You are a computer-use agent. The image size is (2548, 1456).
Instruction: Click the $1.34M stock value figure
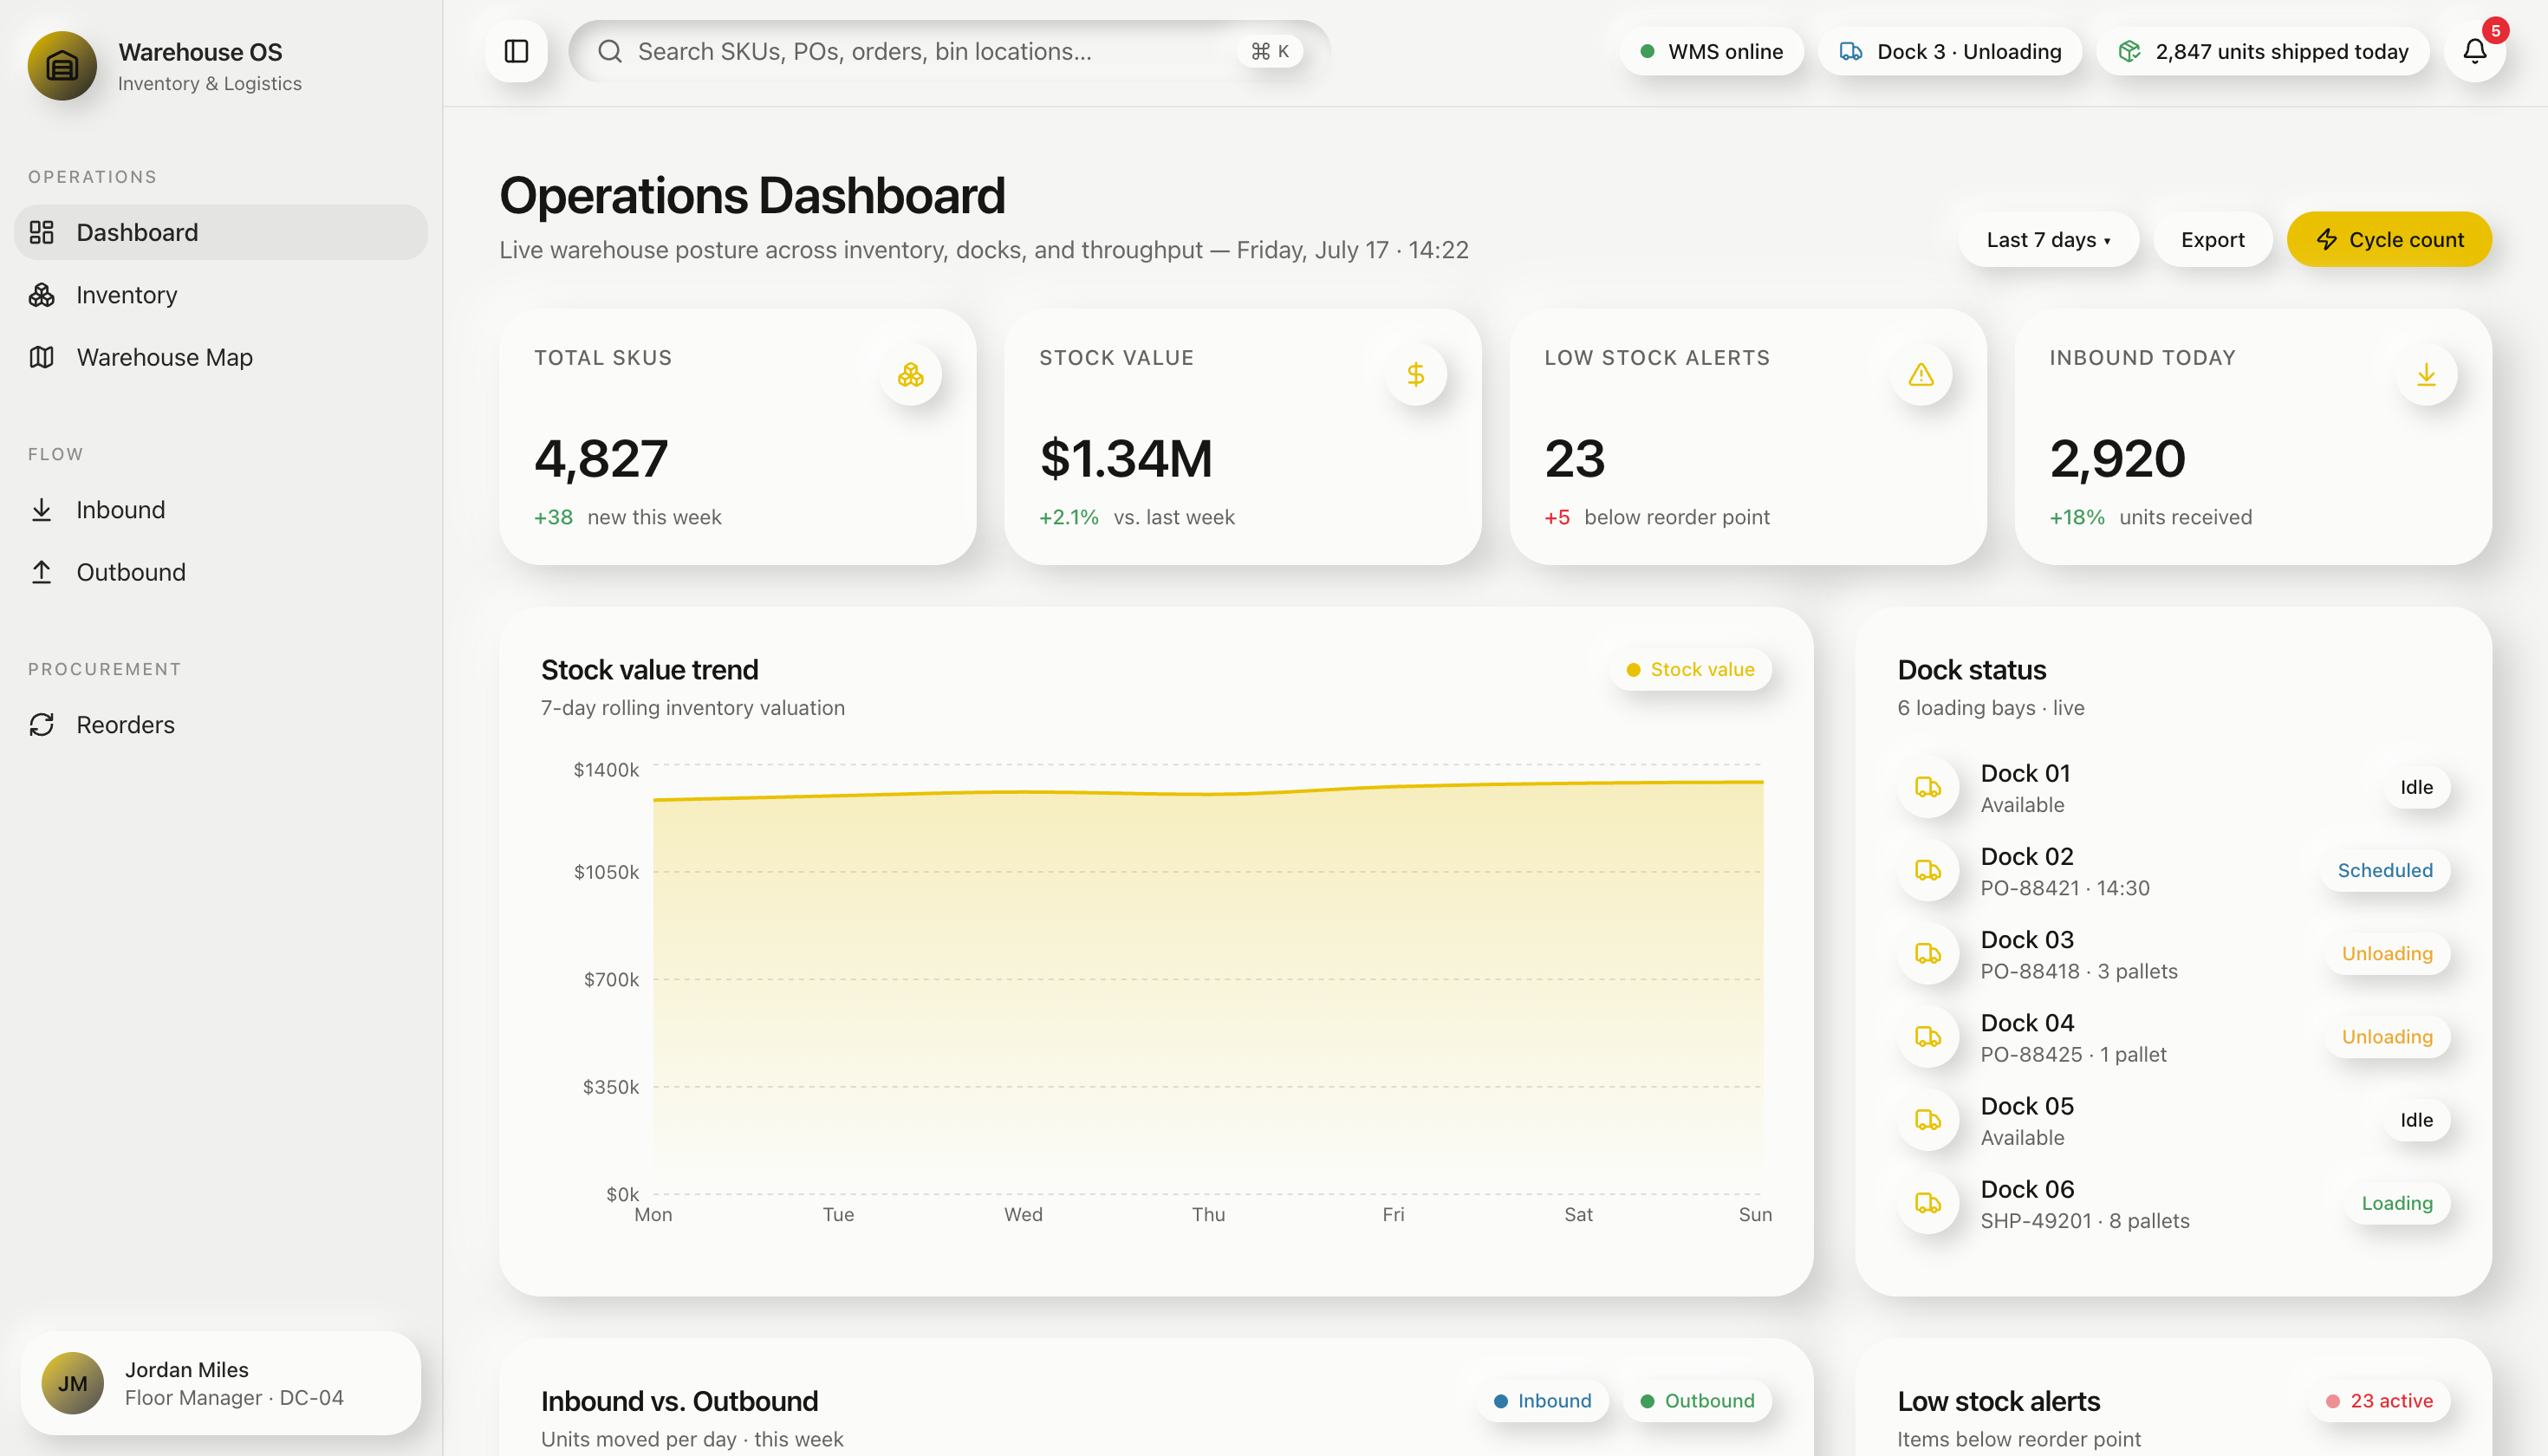[x=1125, y=459]
